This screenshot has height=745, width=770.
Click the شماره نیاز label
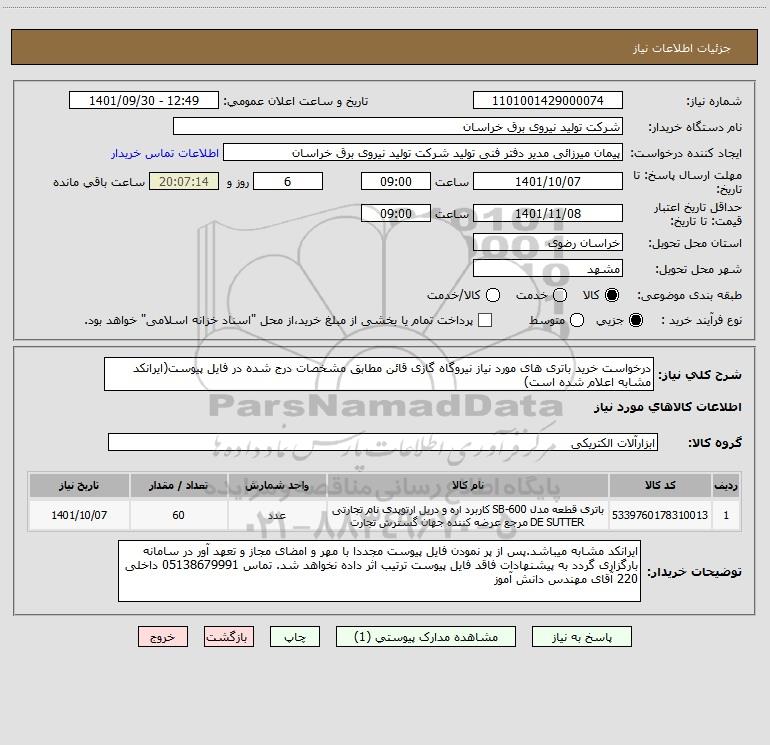pyautogui.click(x=714, y=101)
